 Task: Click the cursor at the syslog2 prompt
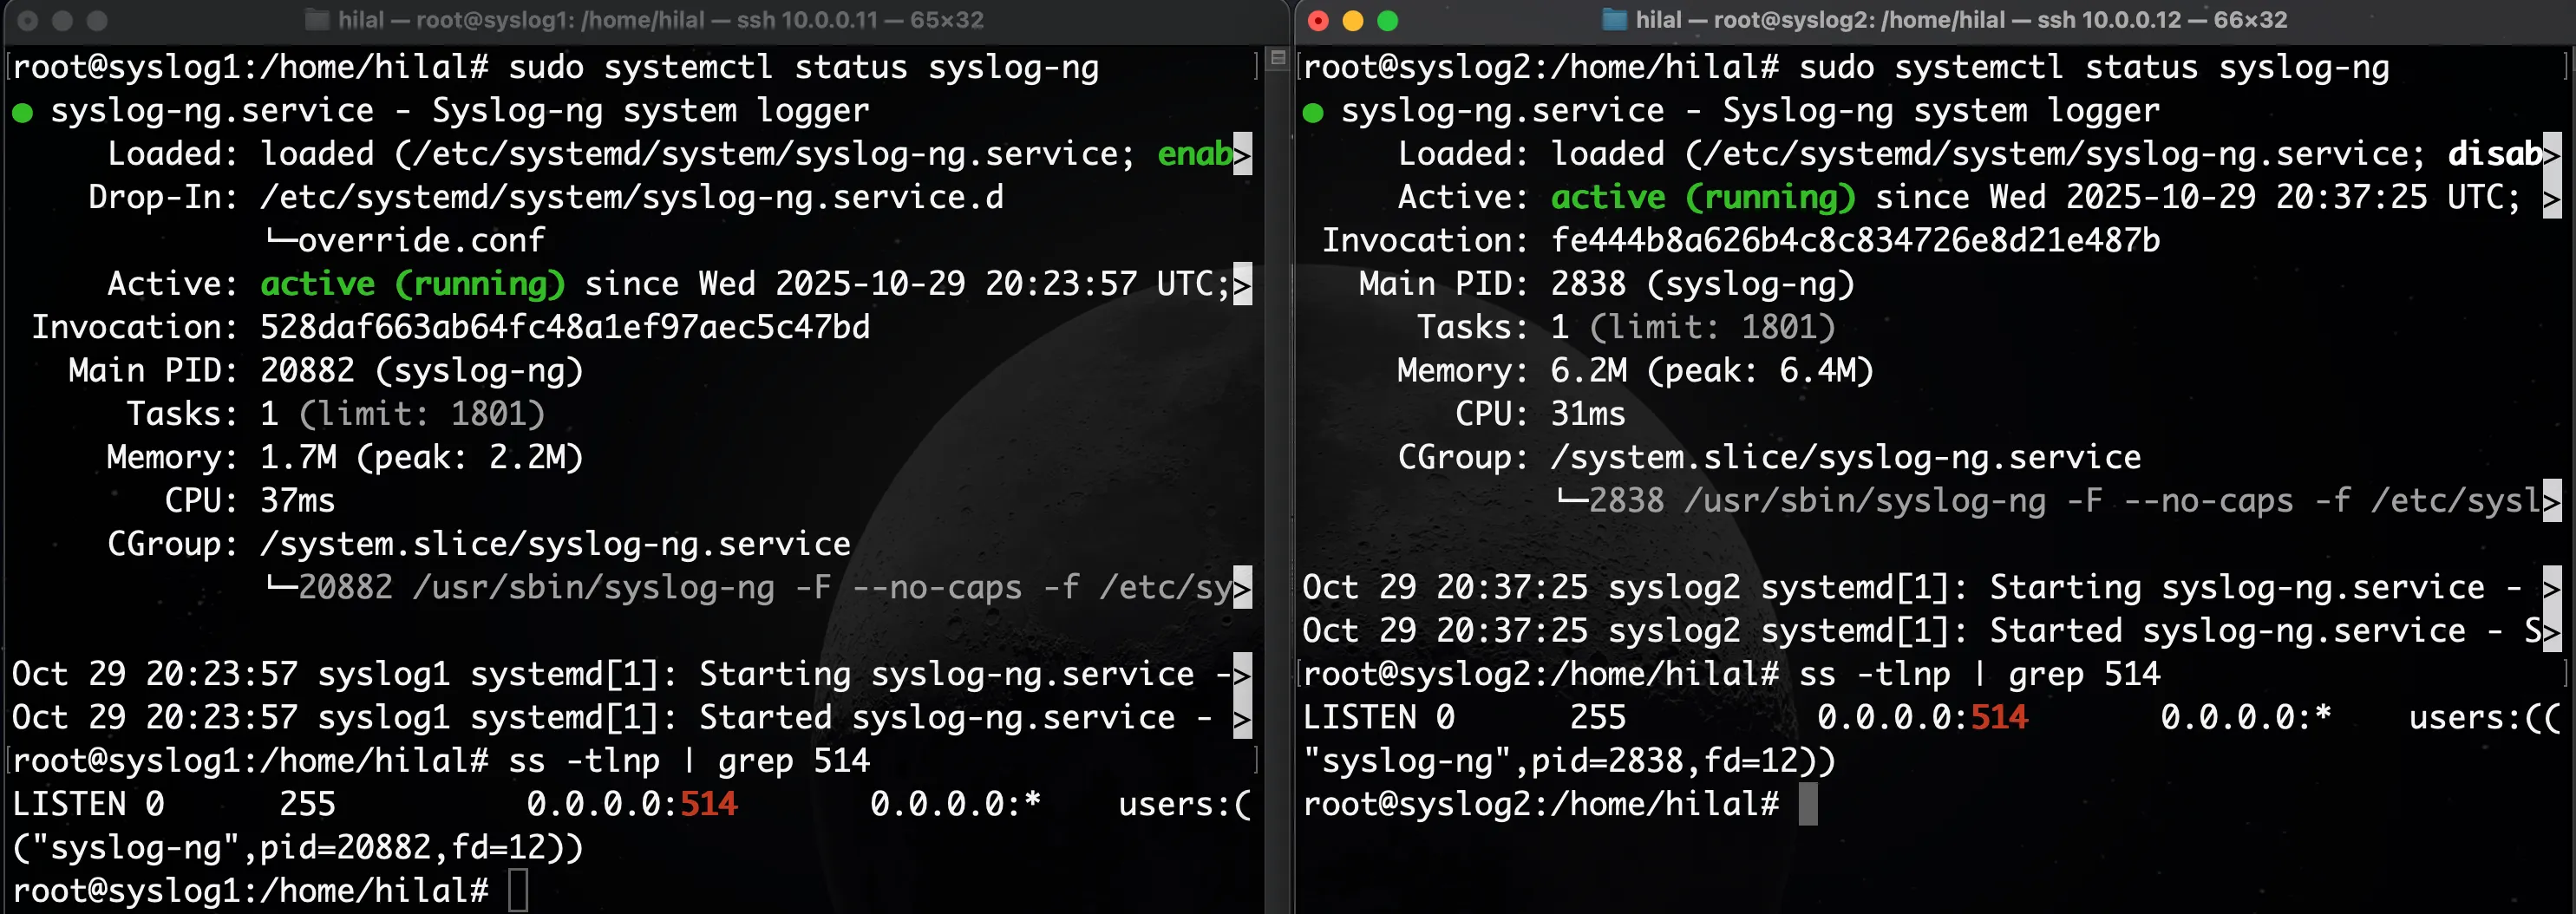pos(1807,804)
